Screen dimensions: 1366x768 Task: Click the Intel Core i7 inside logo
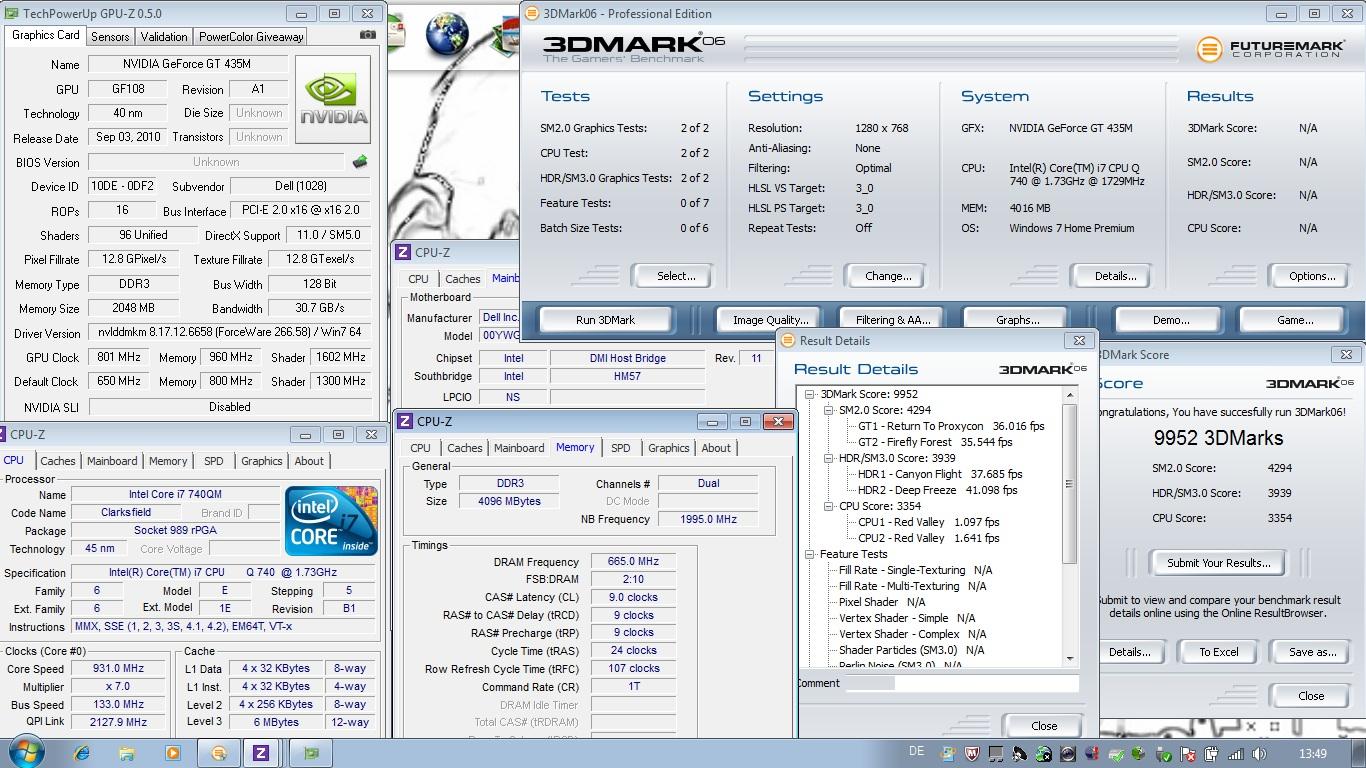pyautogui.click(x=331, y=520)
